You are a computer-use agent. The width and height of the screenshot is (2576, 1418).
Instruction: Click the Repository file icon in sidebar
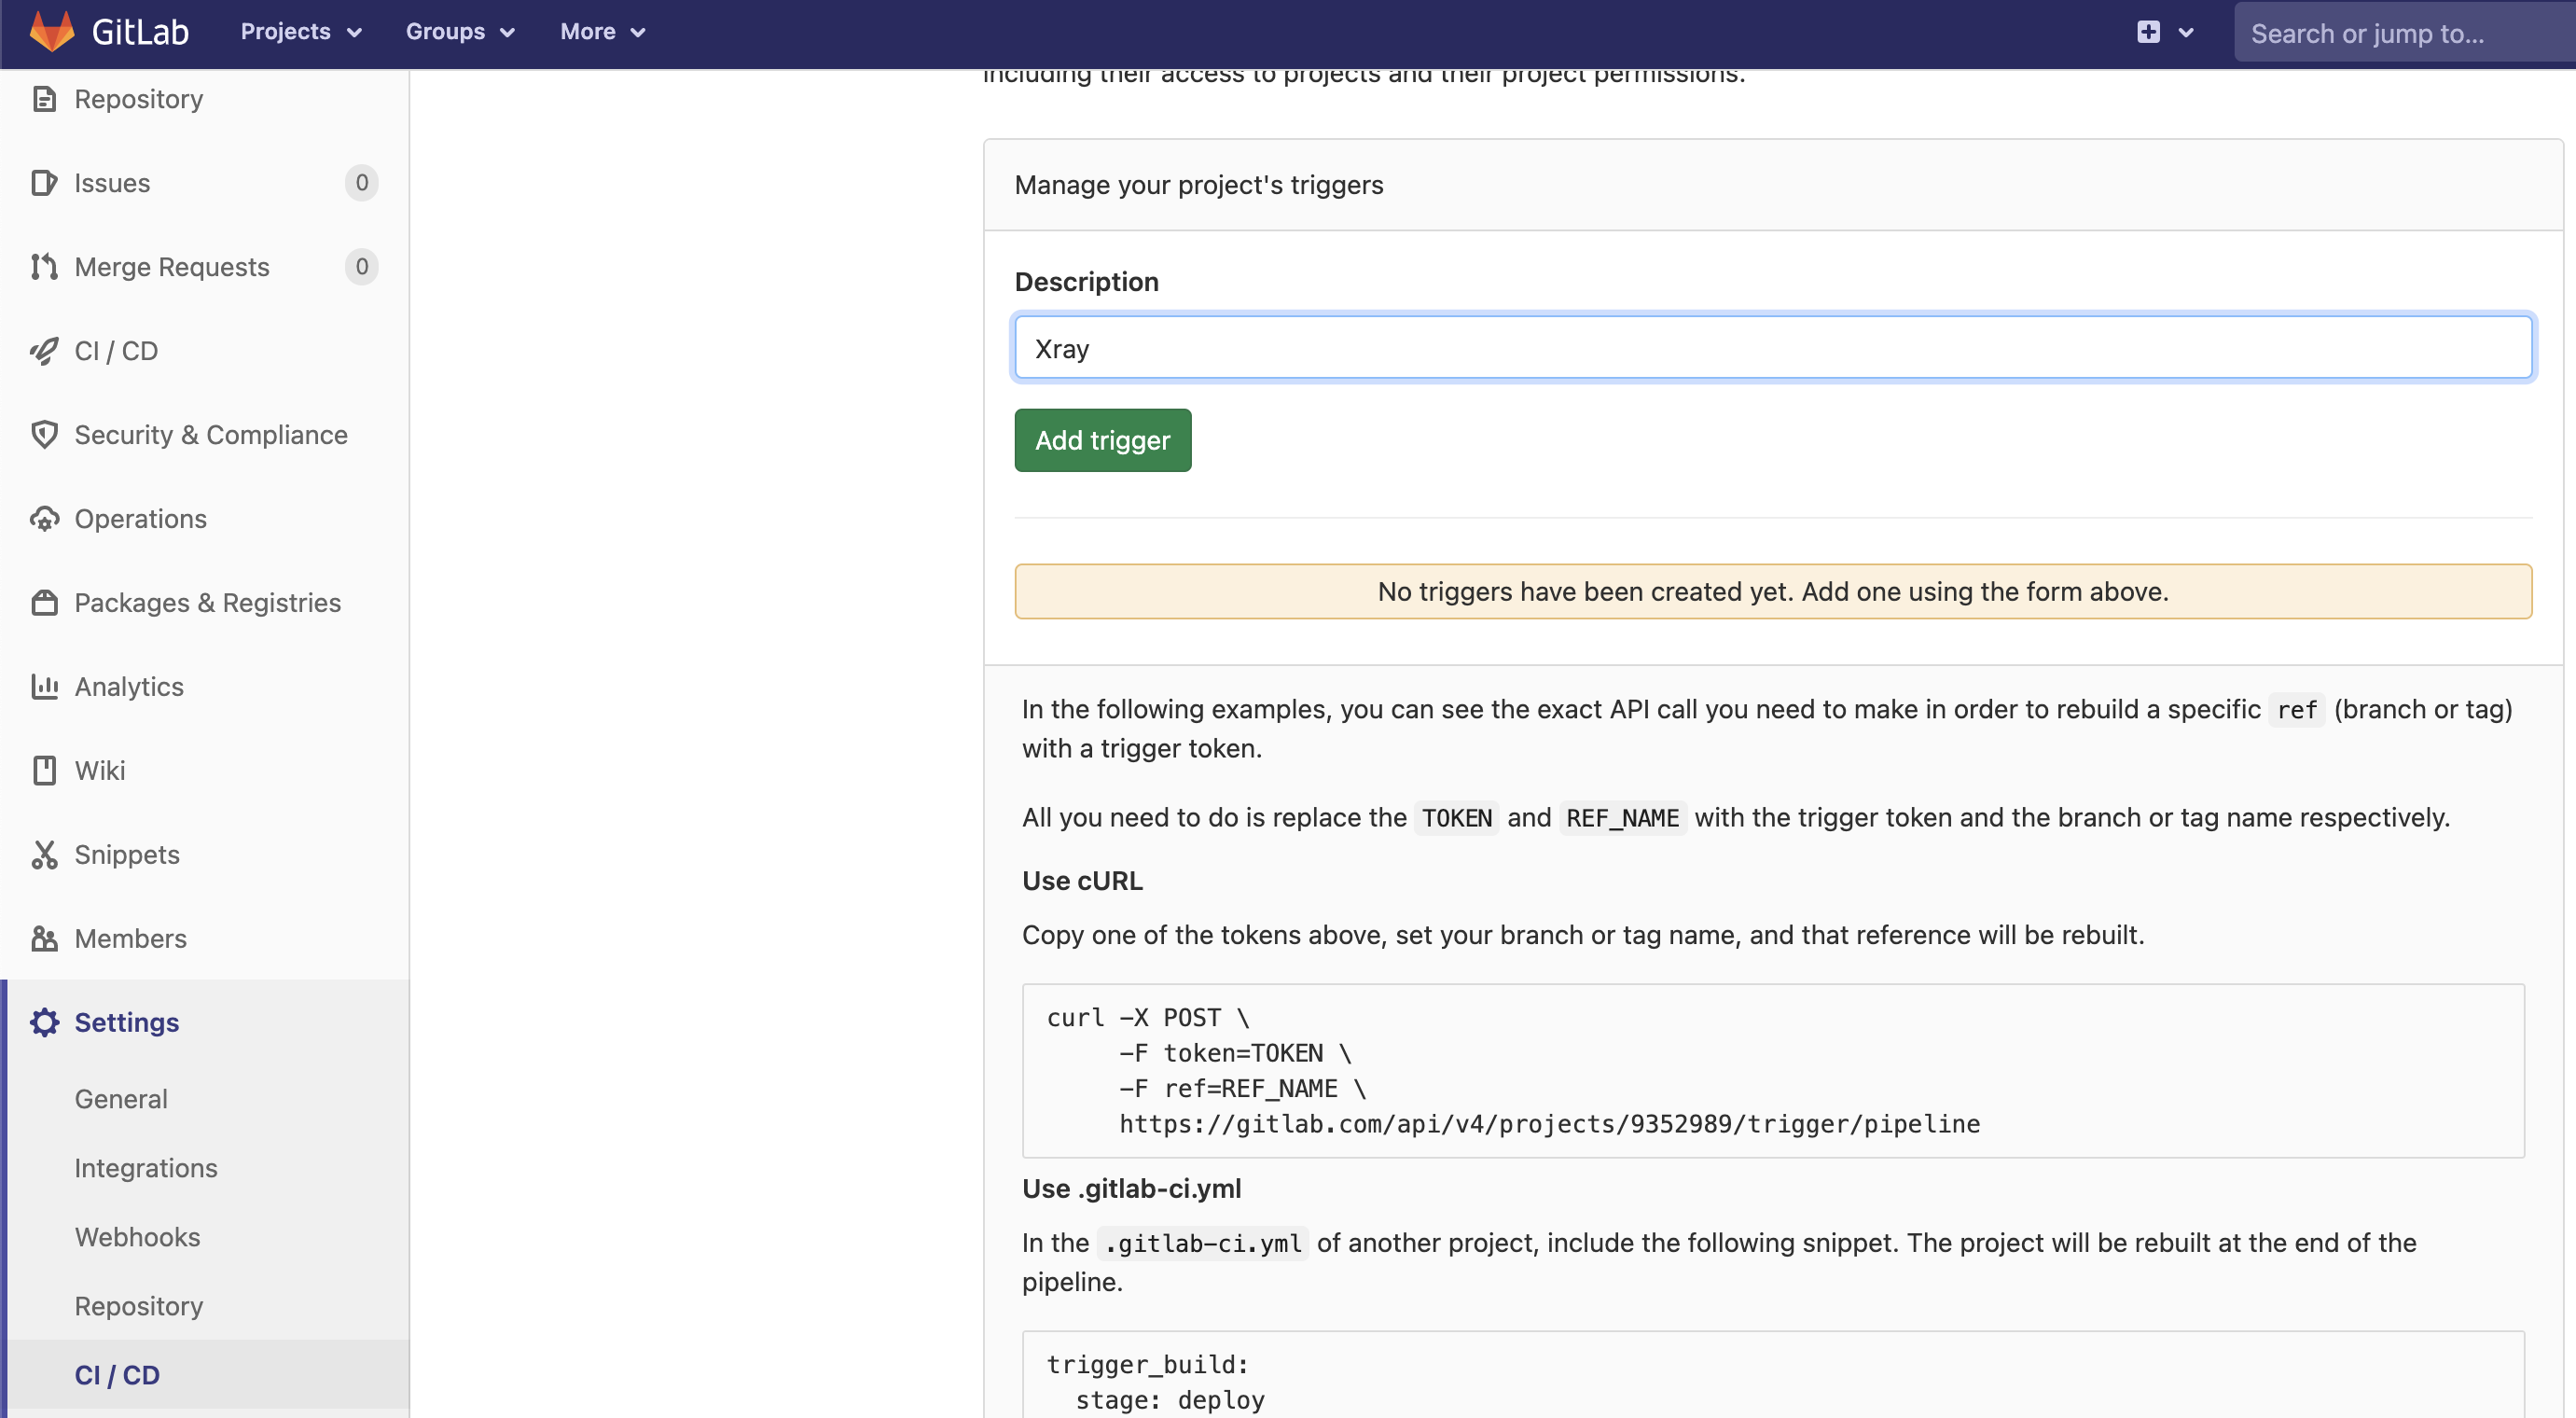click(44, 99)
